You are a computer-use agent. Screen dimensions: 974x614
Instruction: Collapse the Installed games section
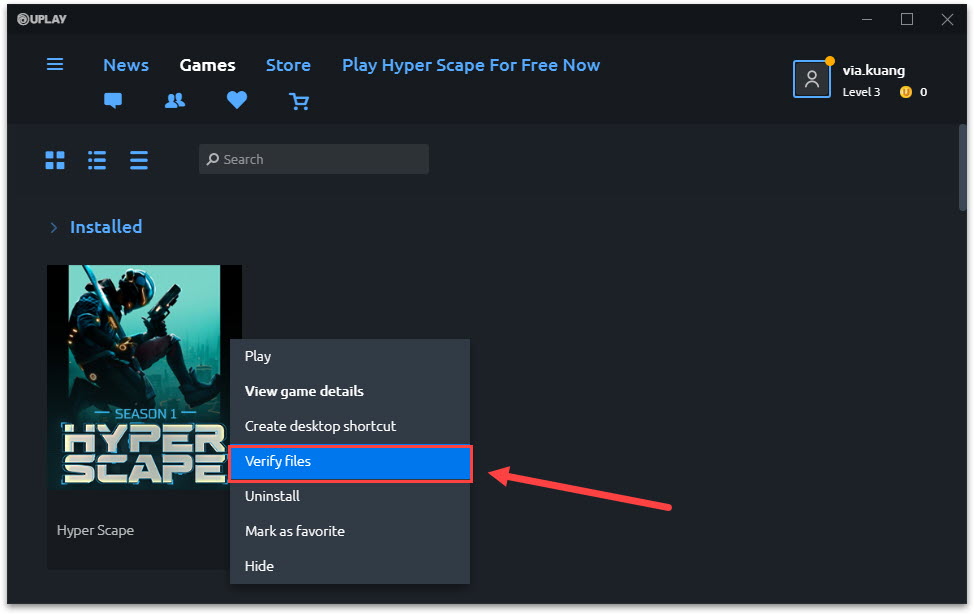point(54,227)
